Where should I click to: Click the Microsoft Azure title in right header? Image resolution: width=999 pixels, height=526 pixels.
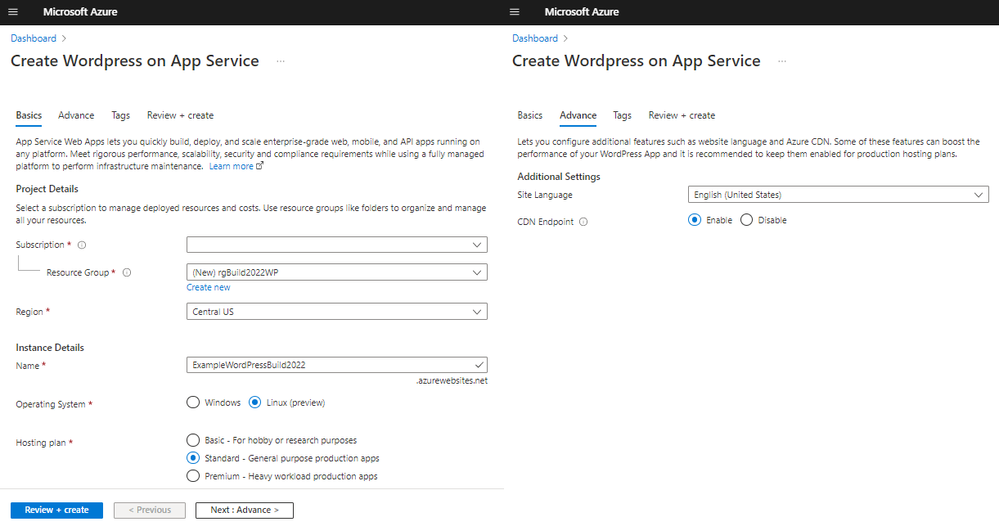582,11
